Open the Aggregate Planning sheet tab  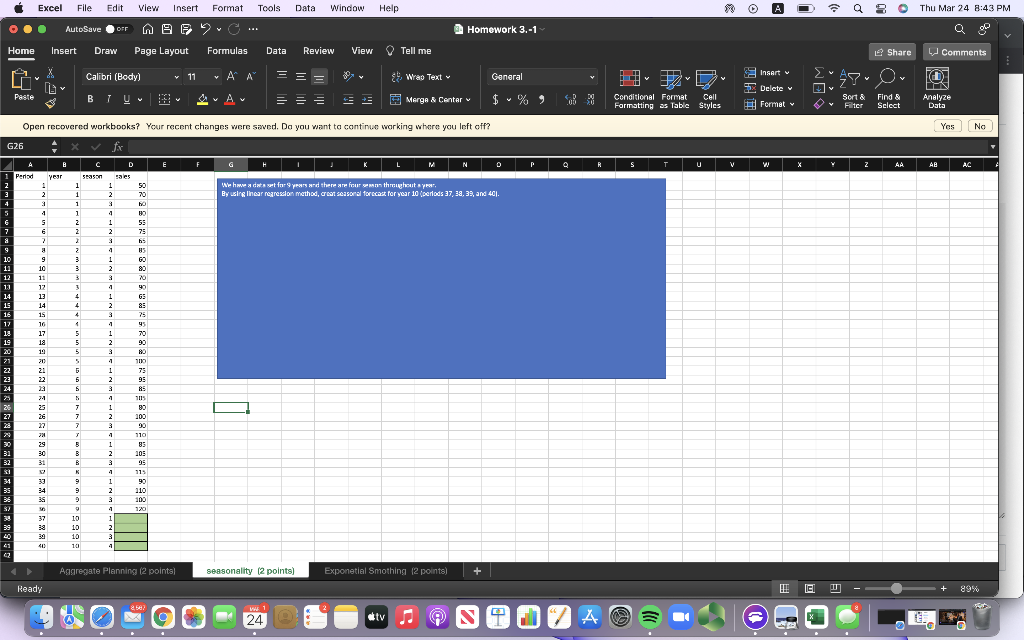tap(118, 569)
